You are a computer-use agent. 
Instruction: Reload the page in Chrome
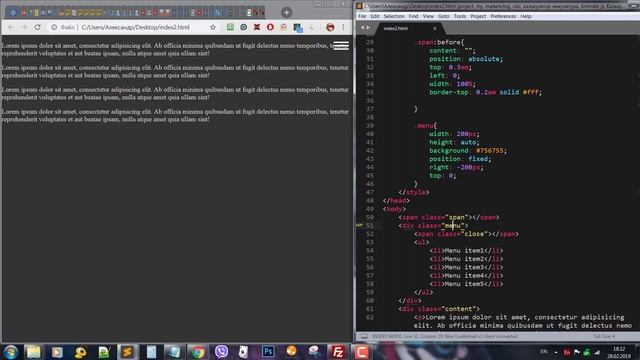coord(38,27)
